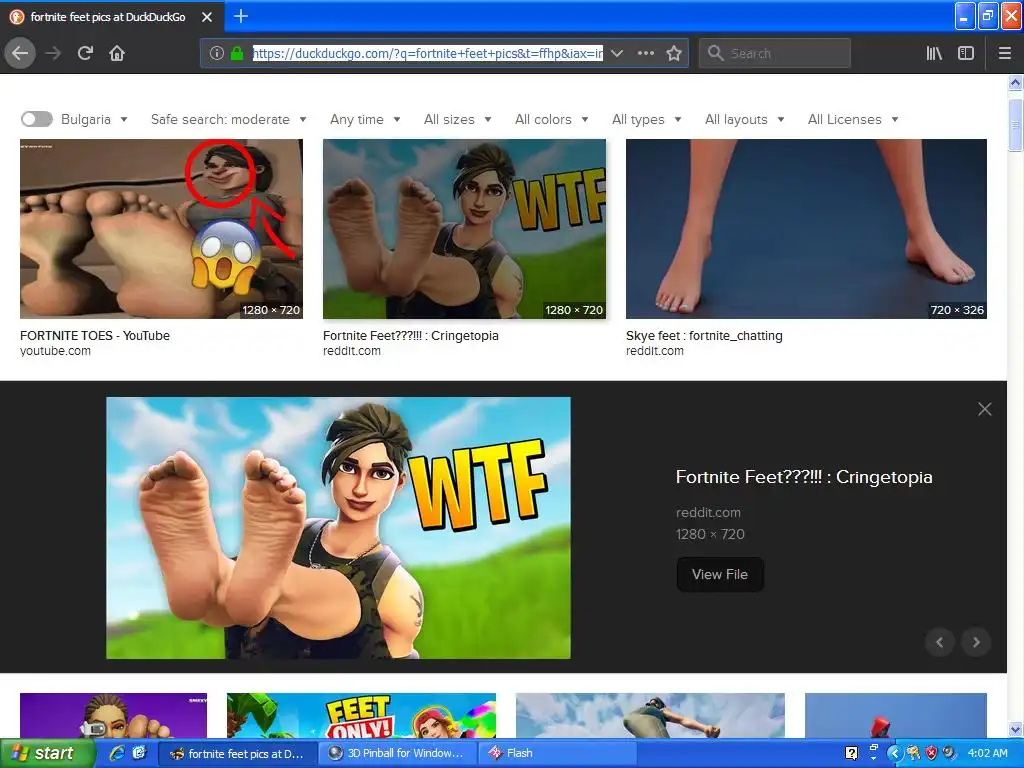The image size is (1024, 768).
Task: Open the Firefox home page
Action: coord(117,53)
